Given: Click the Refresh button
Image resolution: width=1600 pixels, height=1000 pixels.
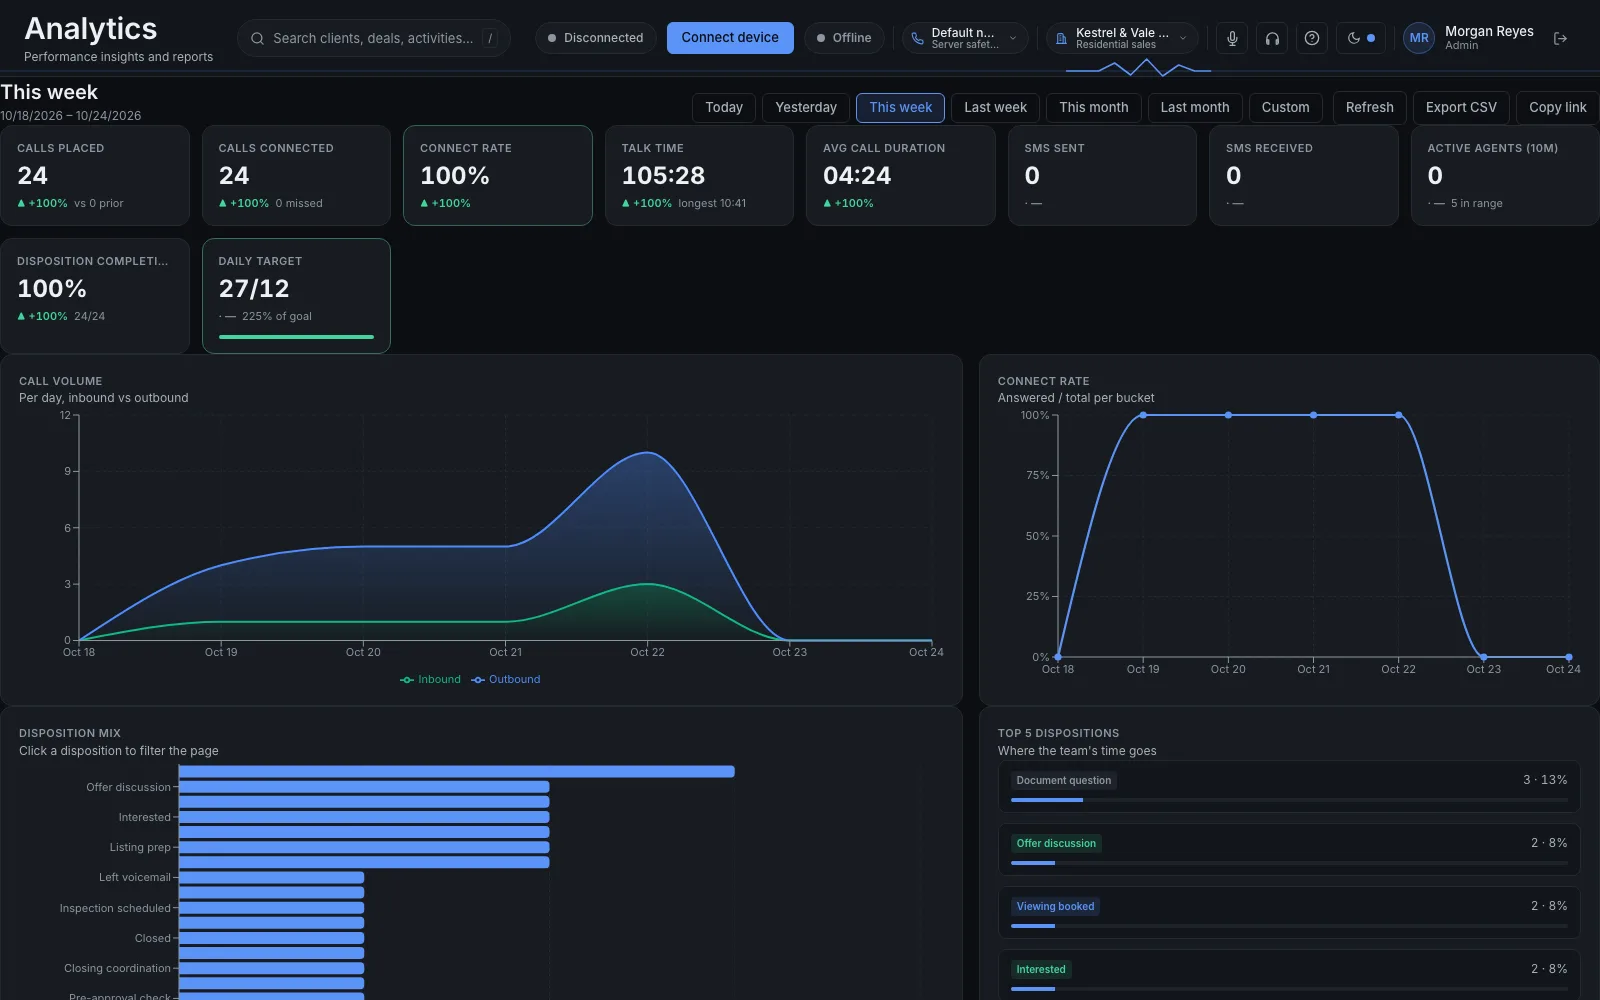Looking at the screenshot, I should [1369, 107].
